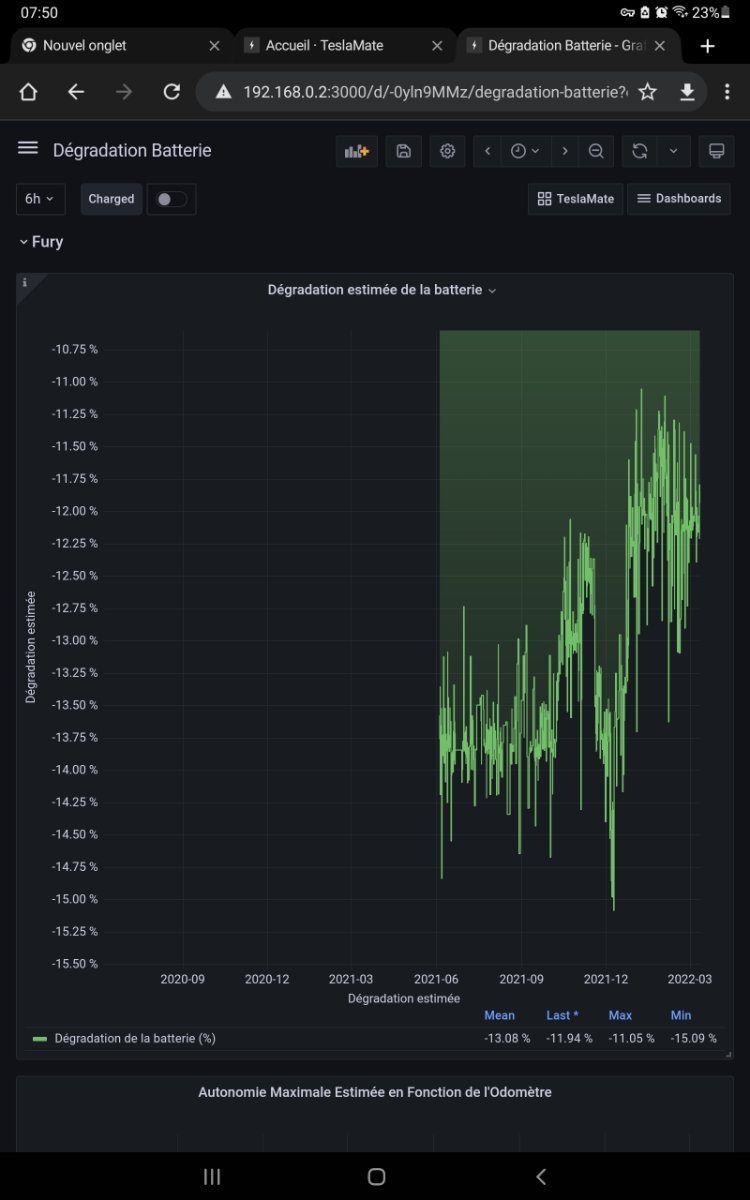Viewport: 750px width, 1200px height.
Task: Open dashboard settings gear icon
Action: click(x=447, y=151)
